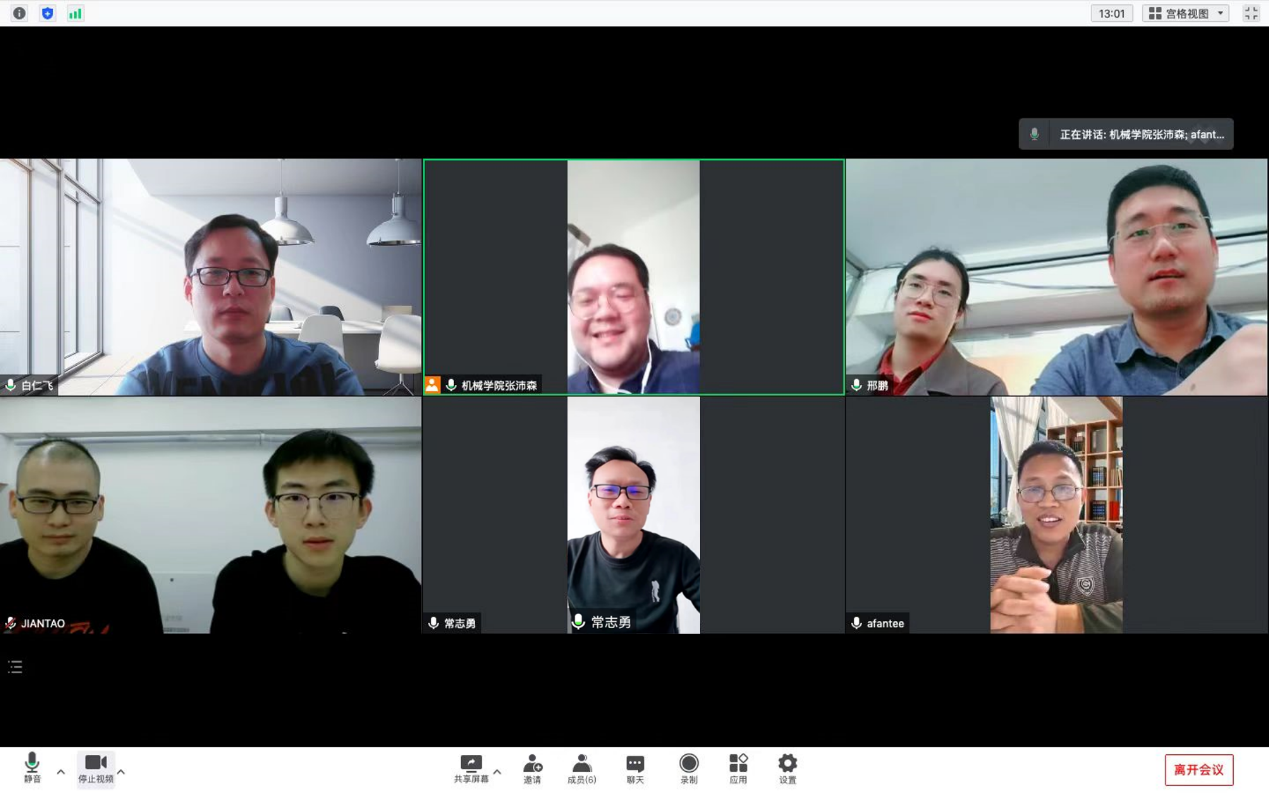
Task: Open meeting info icon at top left
Action: pos(19,13)
